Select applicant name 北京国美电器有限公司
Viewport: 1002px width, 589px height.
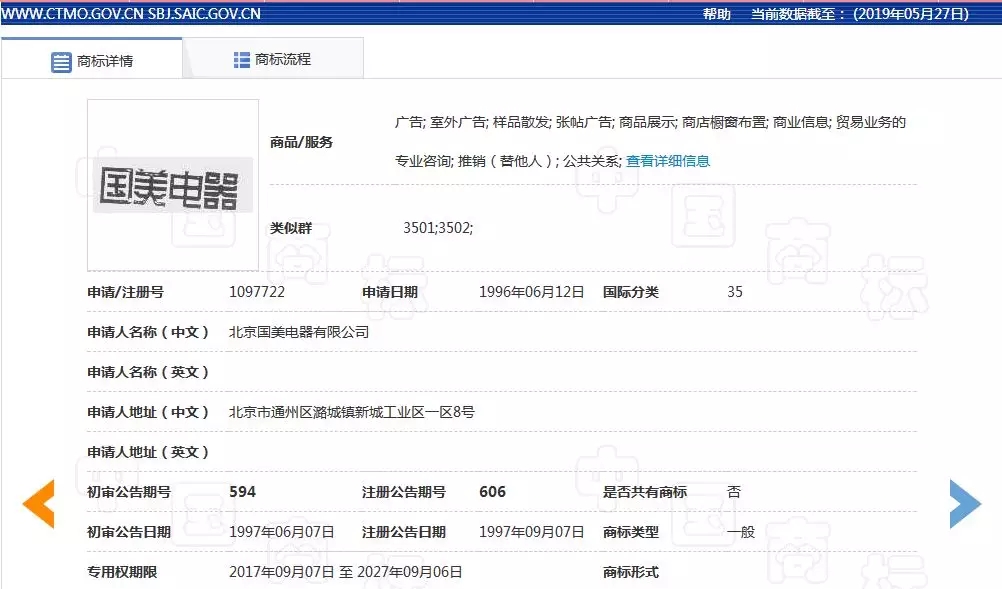[299, 332]
